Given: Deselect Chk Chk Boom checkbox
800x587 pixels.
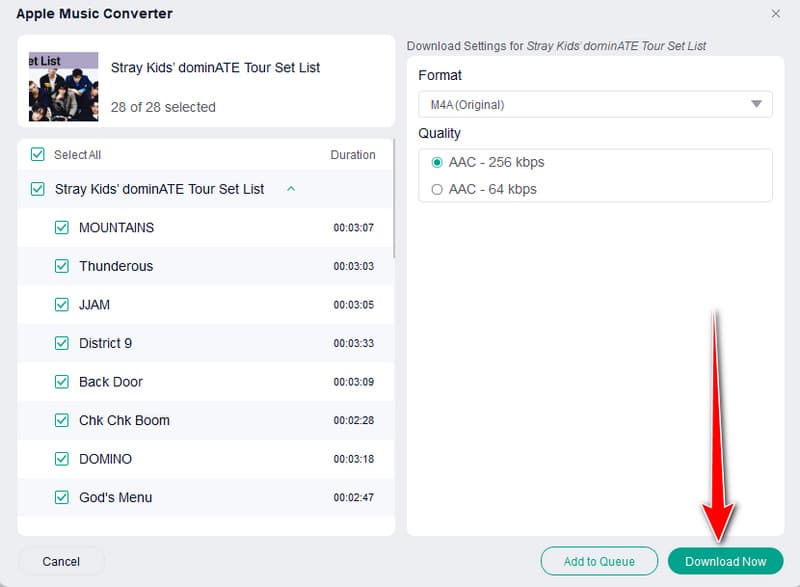Looking at the screenshot, I should pos(61,420).
